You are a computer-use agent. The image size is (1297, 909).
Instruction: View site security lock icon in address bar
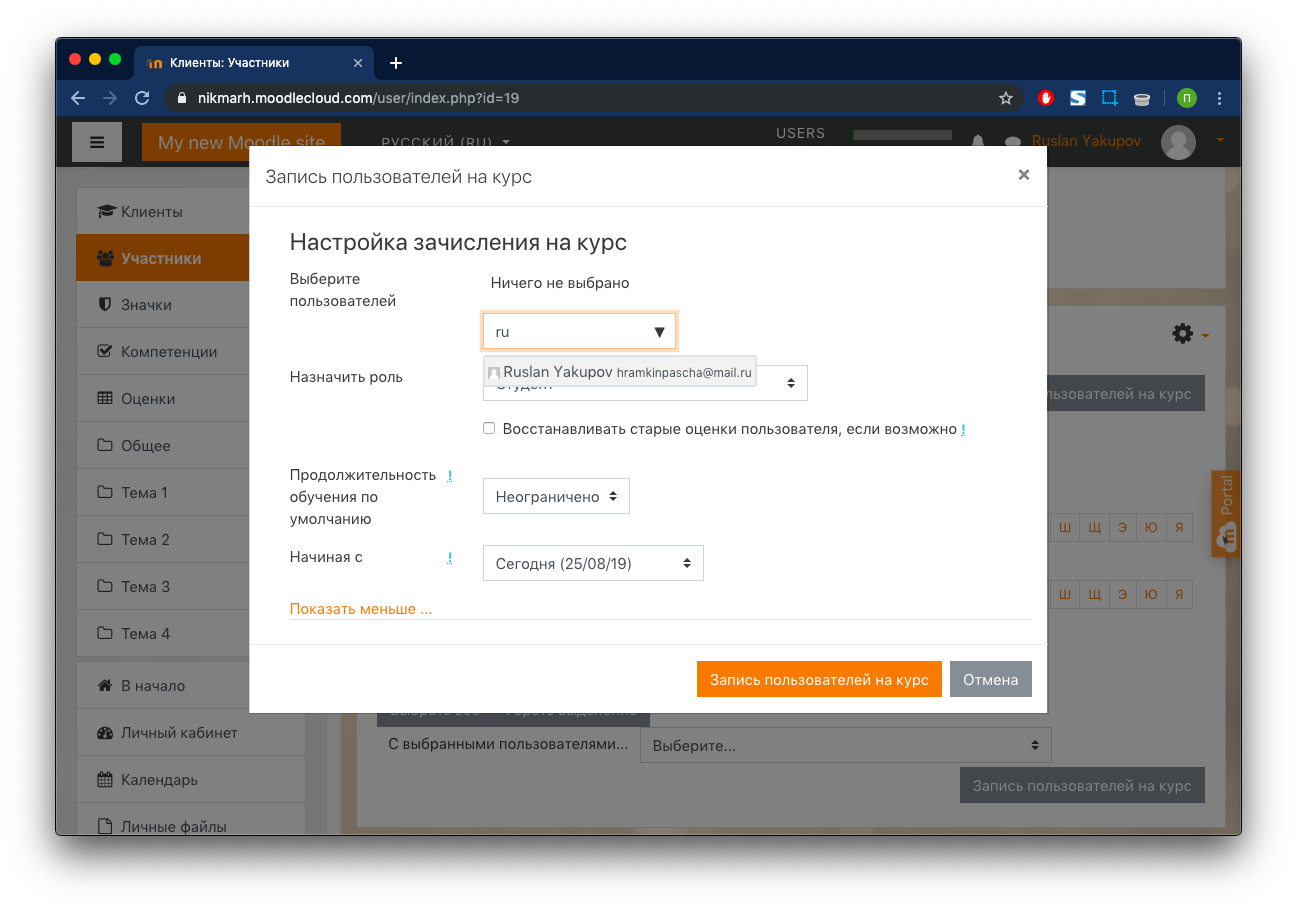click(x=182, y=98)
